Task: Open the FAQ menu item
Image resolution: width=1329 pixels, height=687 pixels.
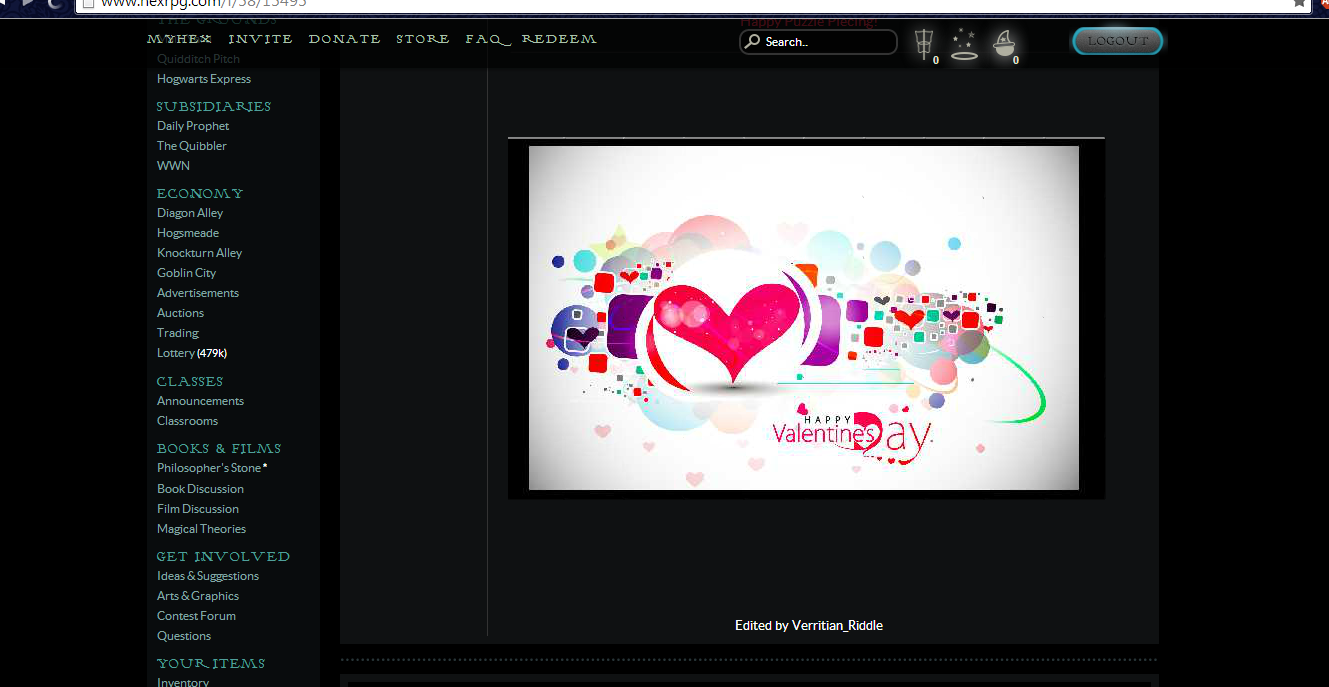Action: [487, 39]
